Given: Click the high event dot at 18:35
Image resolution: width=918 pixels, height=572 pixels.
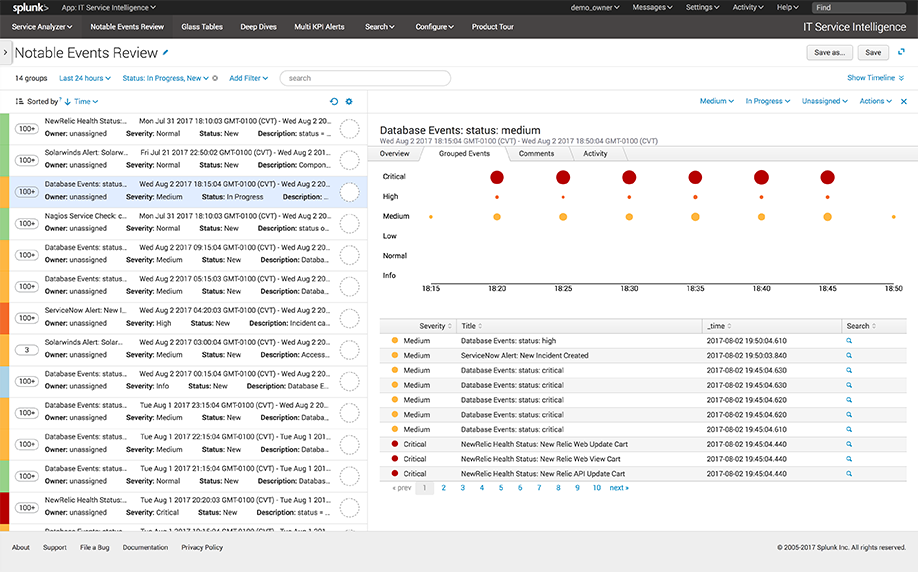Looking at the screenshot, I should click(x=696, y=197).
